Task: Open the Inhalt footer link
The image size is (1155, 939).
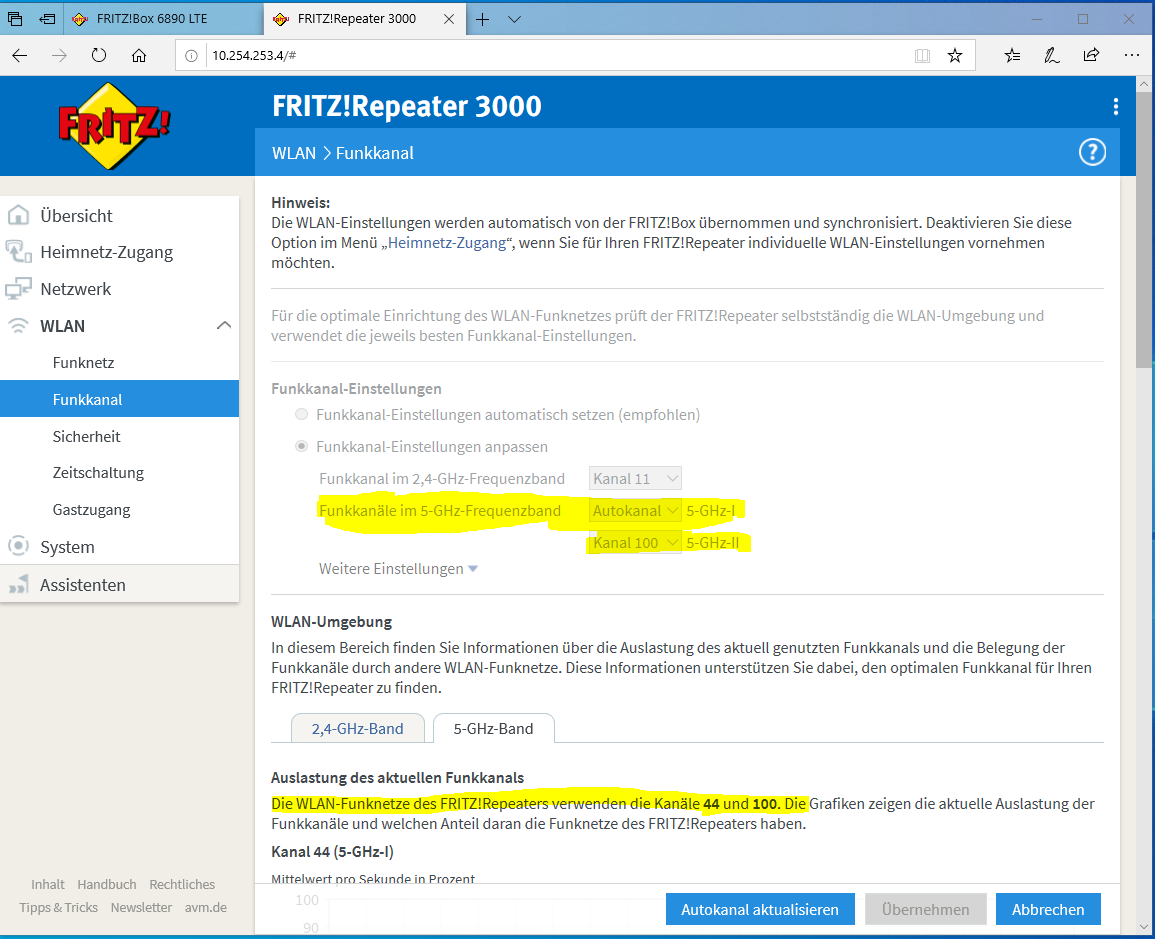Action: pos(48,885)
